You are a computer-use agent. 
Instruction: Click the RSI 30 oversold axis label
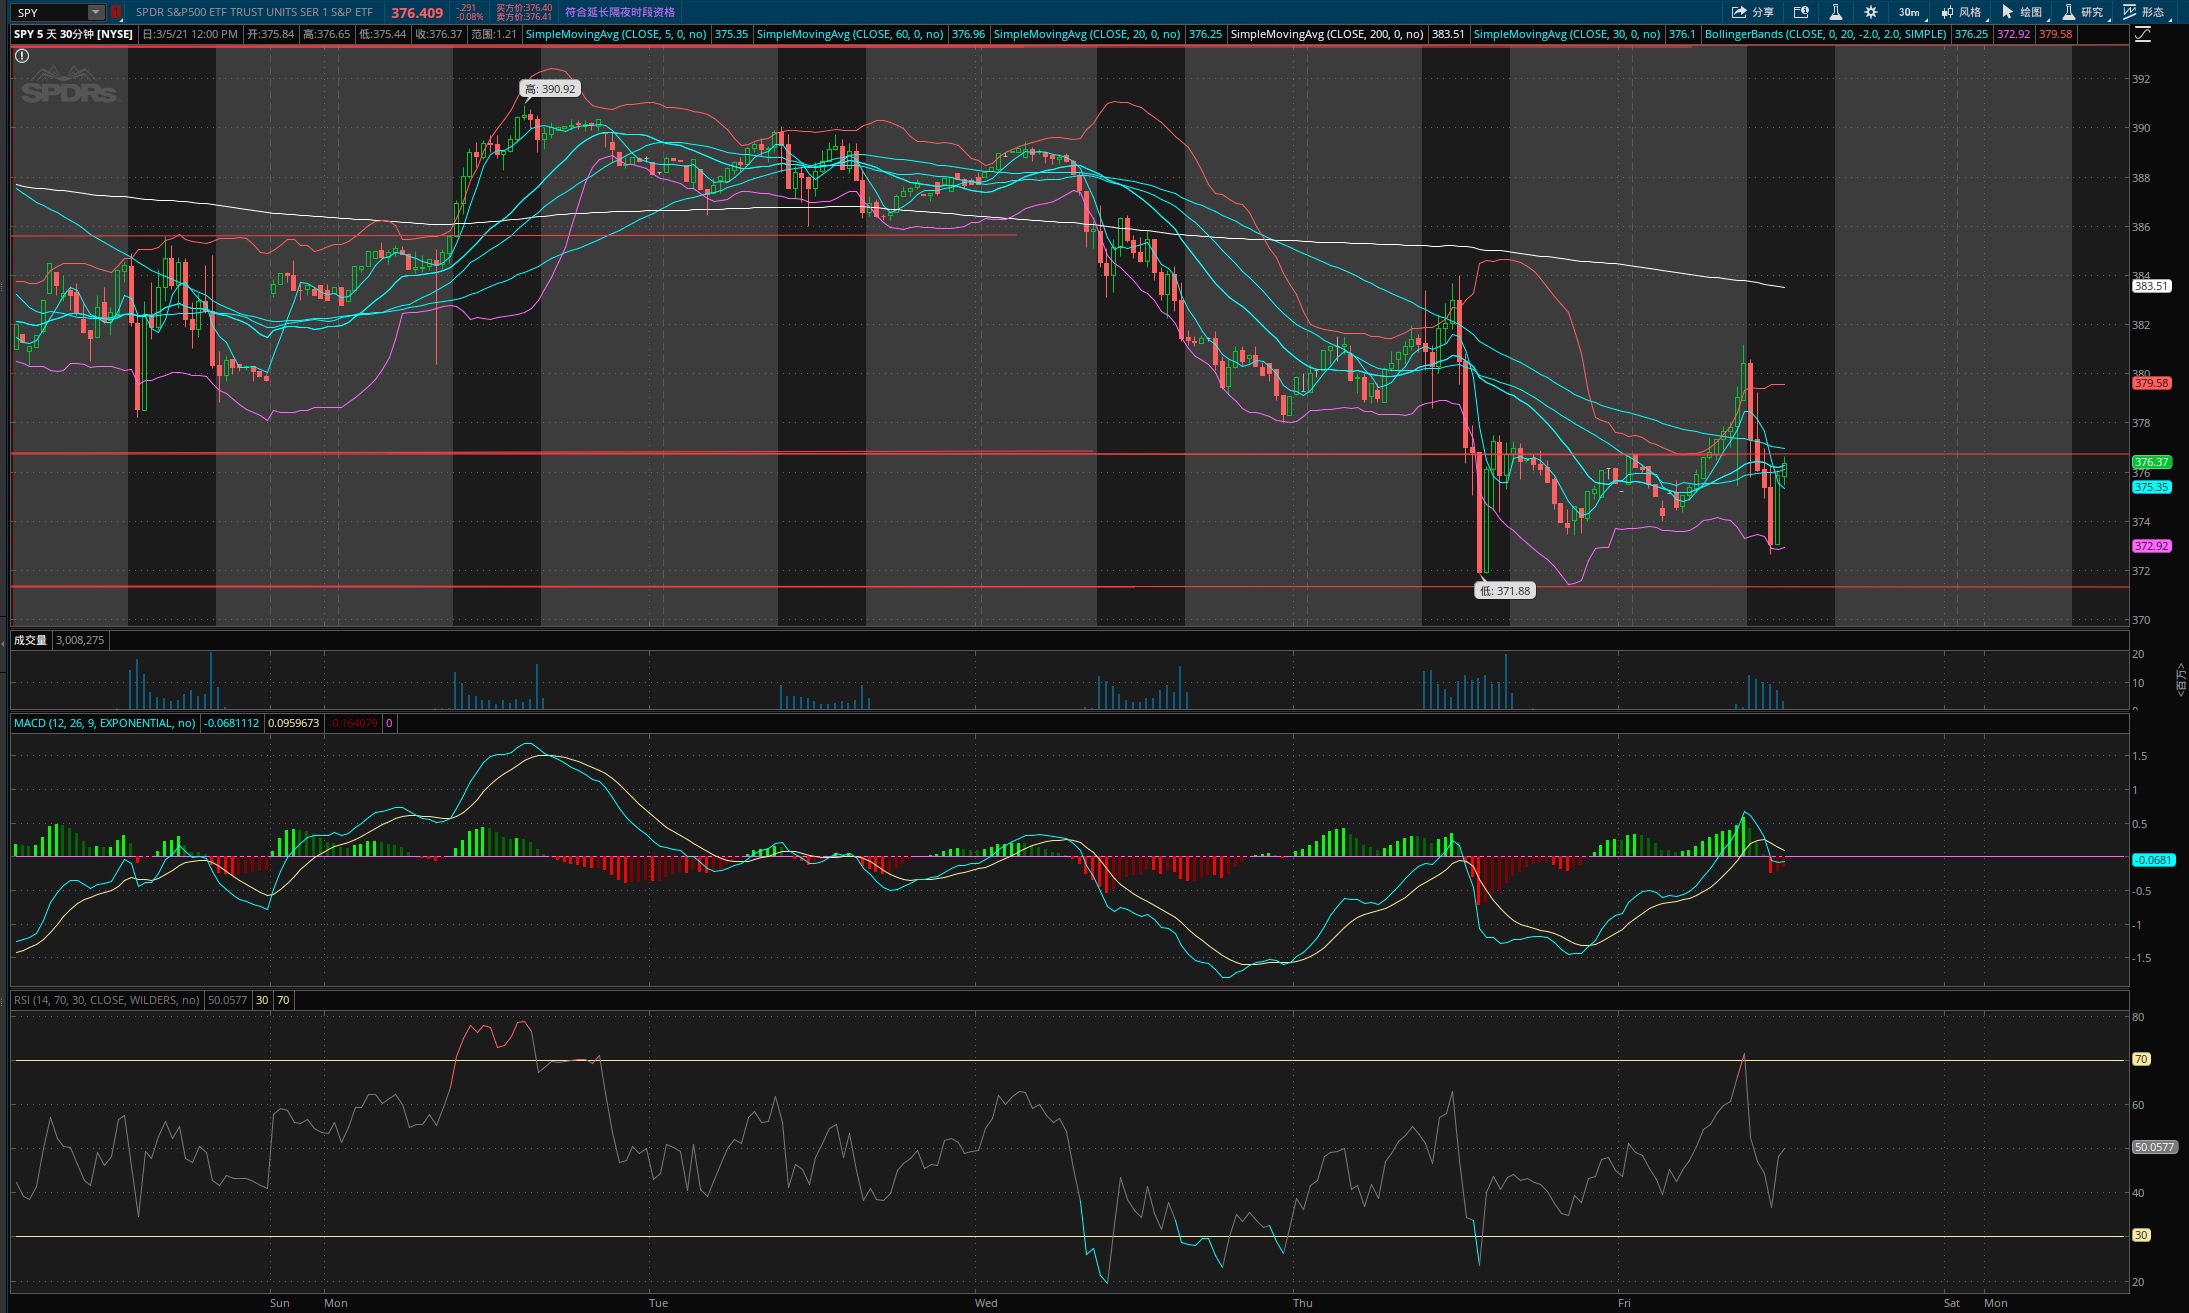point(2141,1235)
